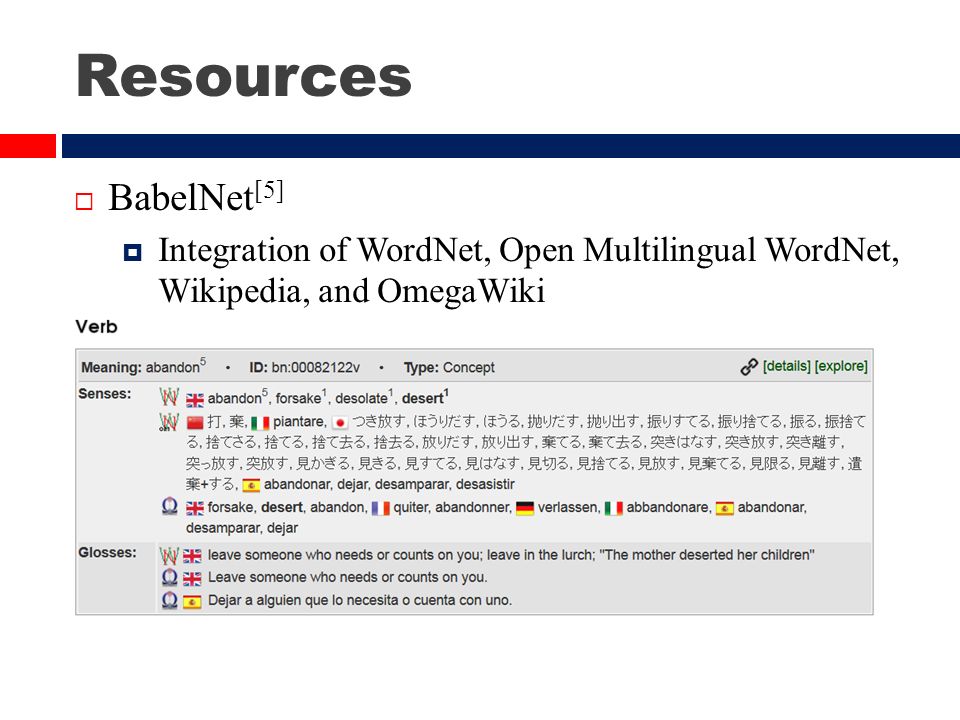This screenshot has height=720, width=960.
Task: Click the word 'desolate' in the WordNet senses
Action: pyautogui.click(x=364, y=397)
